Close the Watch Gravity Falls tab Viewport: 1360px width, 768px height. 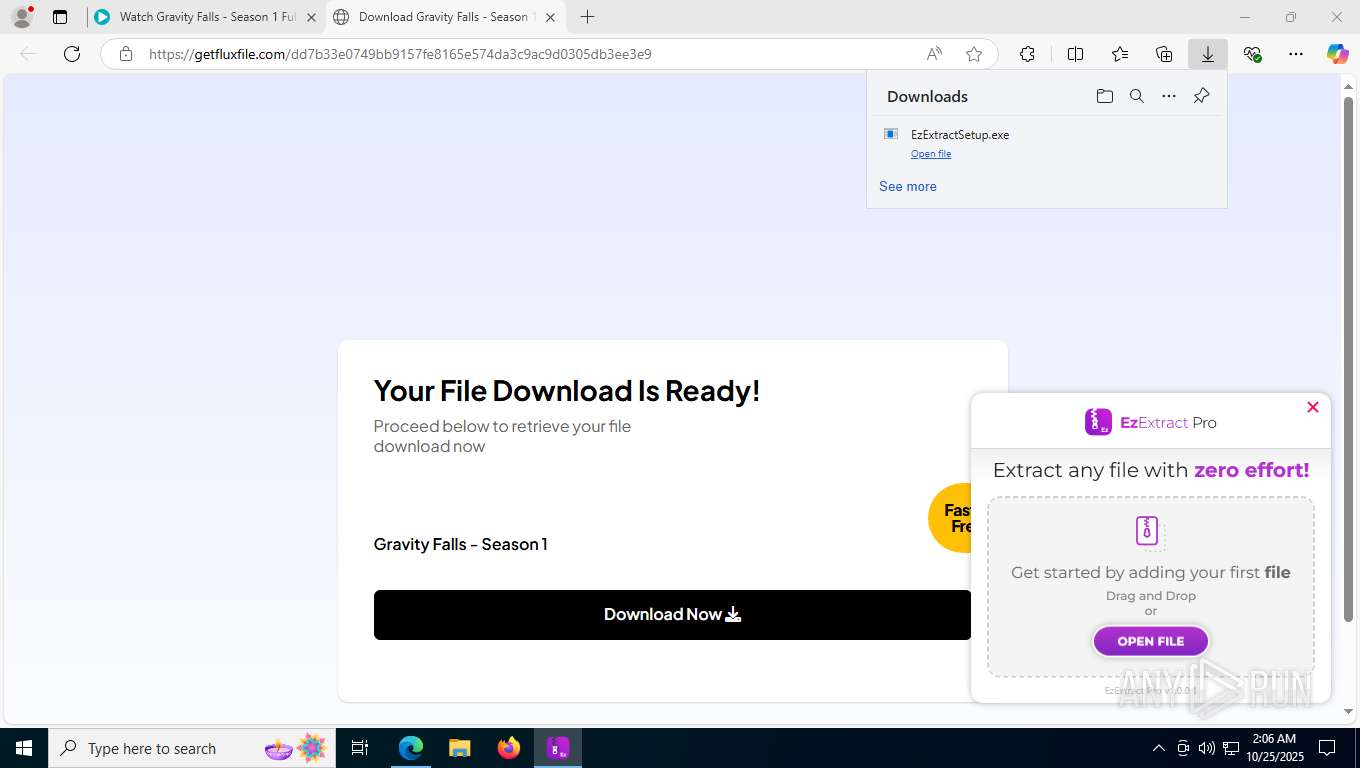311,17
